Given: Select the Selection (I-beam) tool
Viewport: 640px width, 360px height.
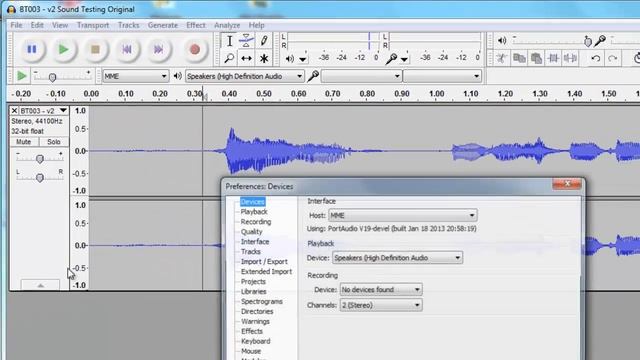Looking at the screenshot, I should click(229, 41).
